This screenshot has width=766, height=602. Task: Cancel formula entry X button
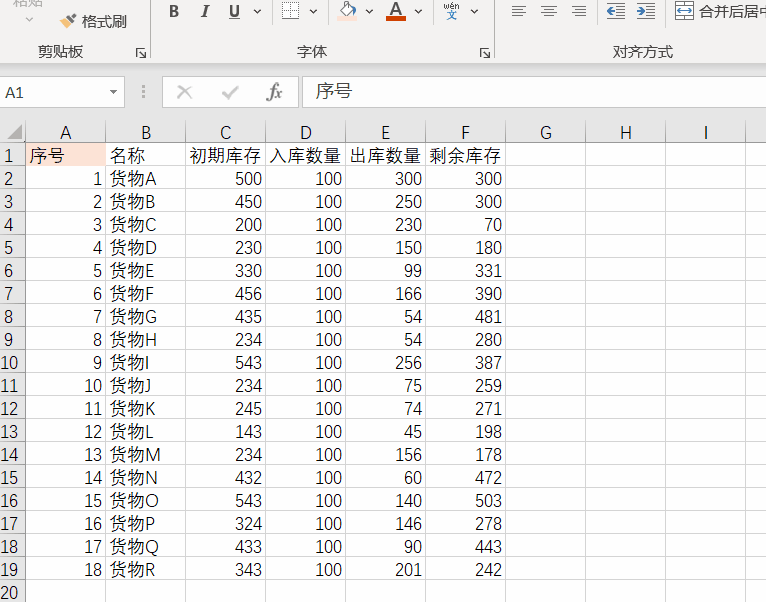point(184,92)
